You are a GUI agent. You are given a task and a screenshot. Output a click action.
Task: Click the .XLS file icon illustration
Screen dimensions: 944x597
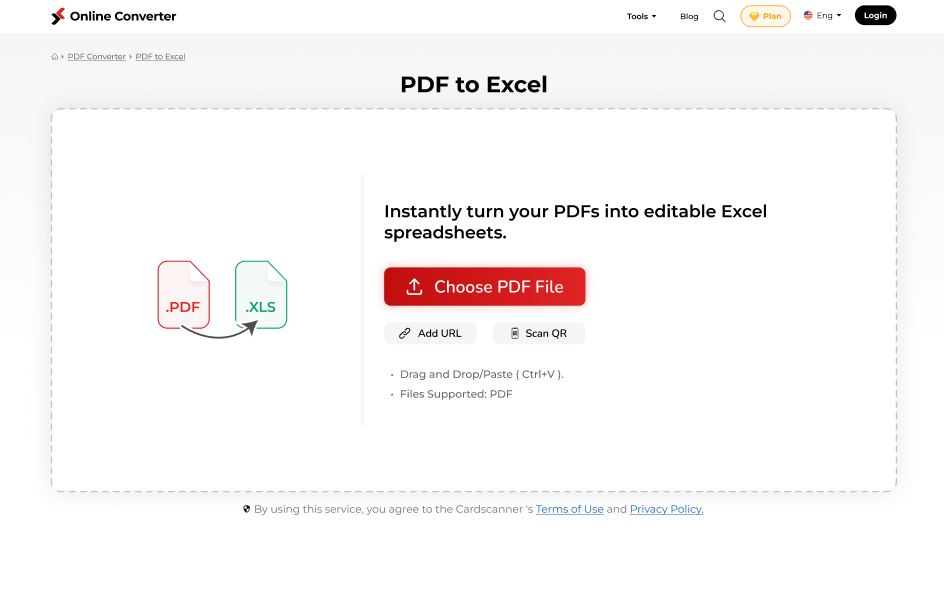pos(261,295)
